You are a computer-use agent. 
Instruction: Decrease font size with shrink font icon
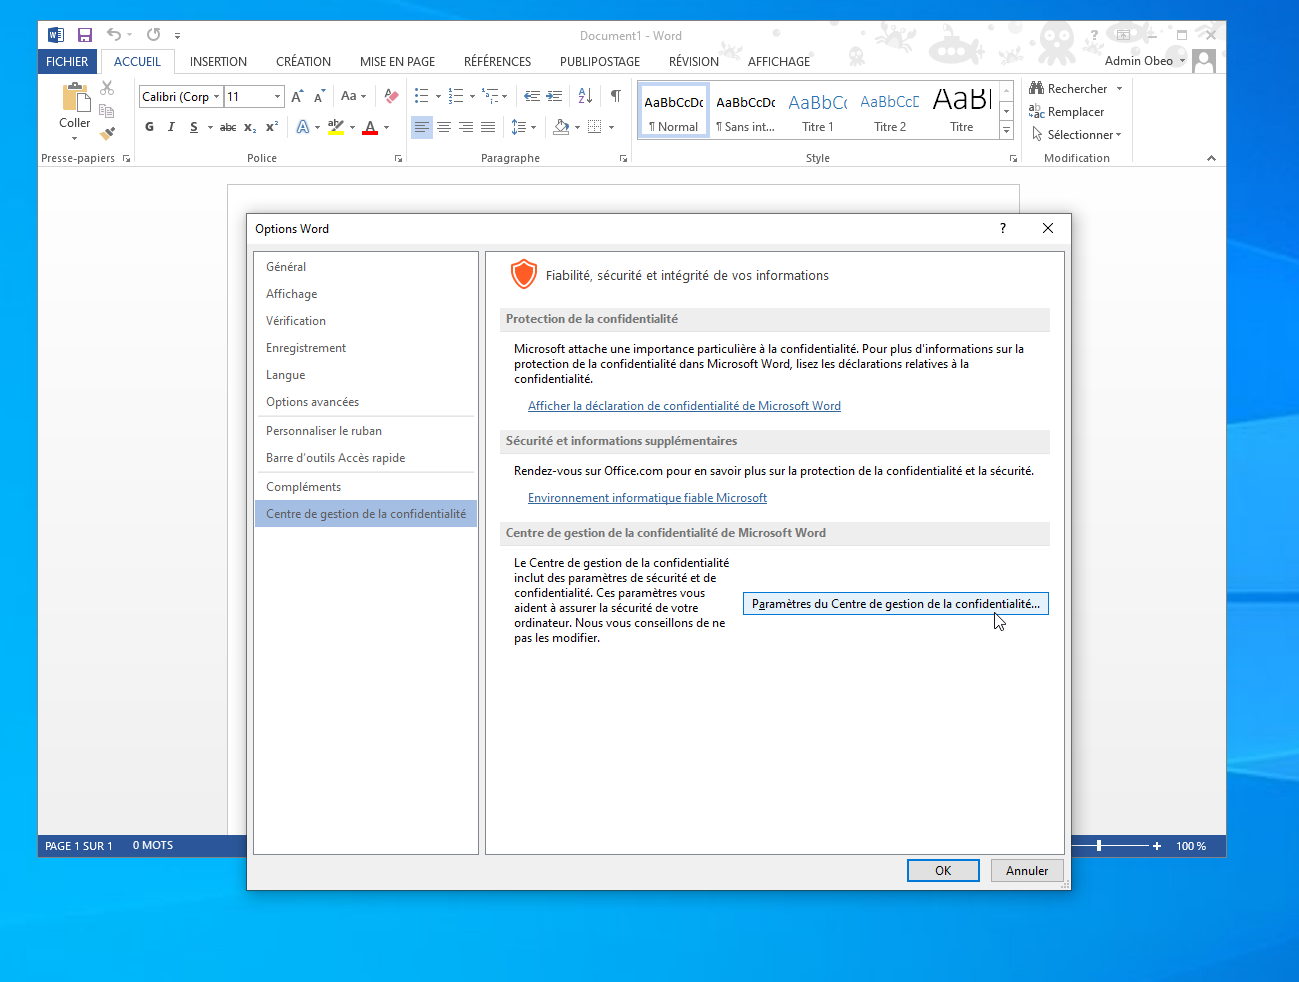[319, 96]
